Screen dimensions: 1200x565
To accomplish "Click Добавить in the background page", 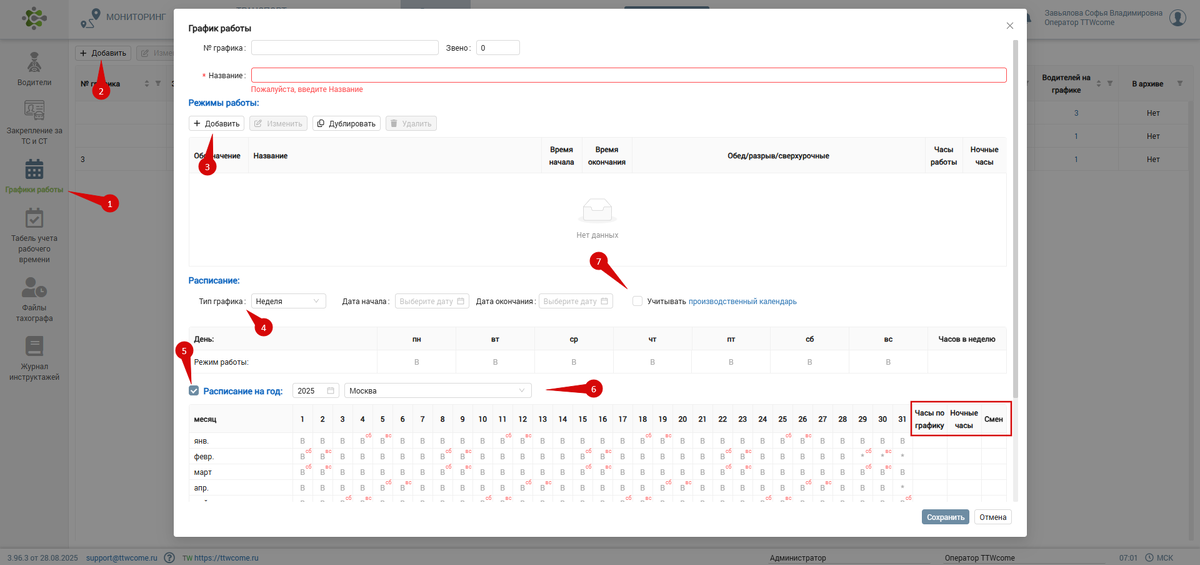I will click(x=104, y=53).
